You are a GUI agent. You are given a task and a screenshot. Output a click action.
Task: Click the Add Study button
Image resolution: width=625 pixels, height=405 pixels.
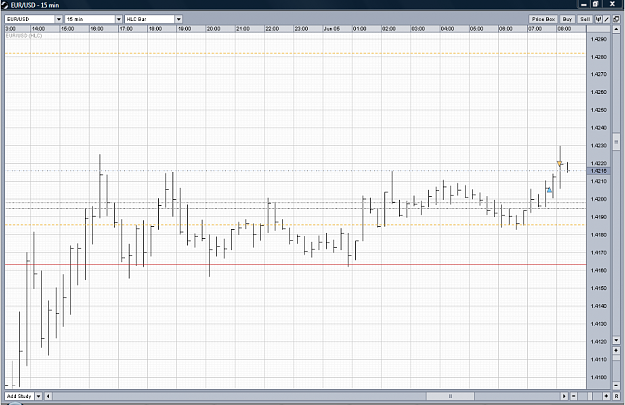click(20, 396)
